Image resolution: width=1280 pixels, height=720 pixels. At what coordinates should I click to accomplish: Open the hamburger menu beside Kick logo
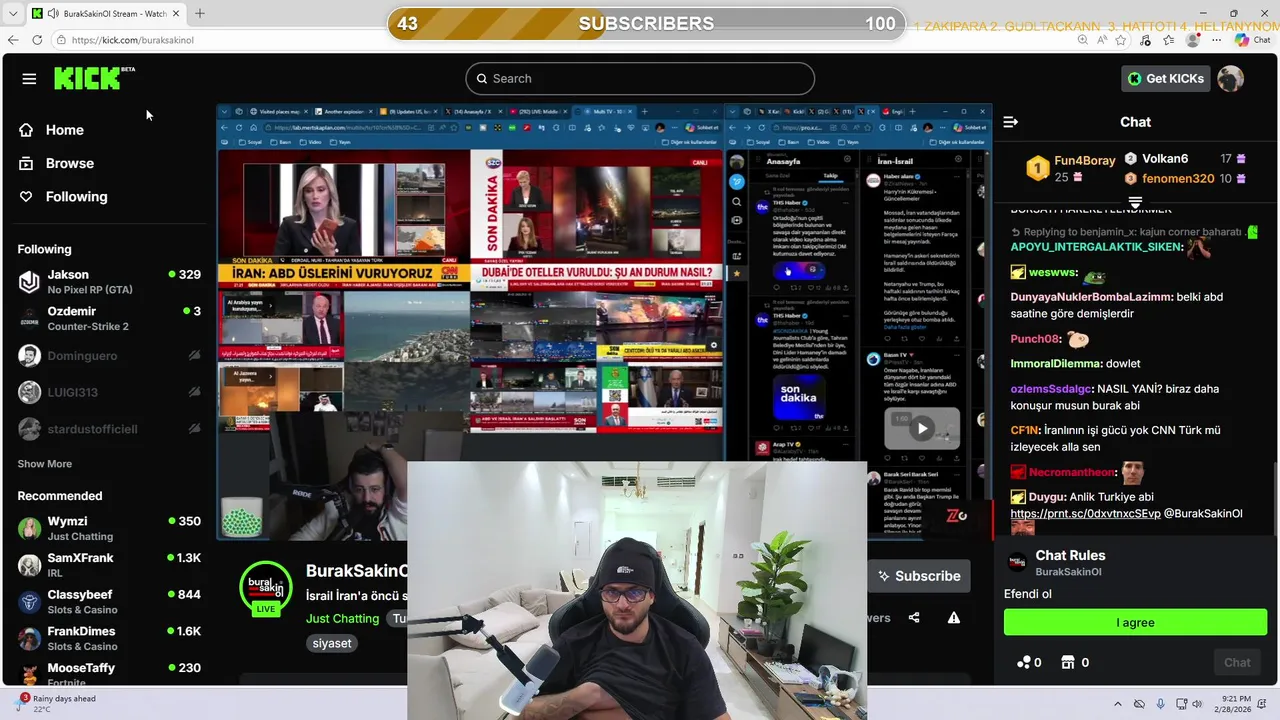click(29, 79)
